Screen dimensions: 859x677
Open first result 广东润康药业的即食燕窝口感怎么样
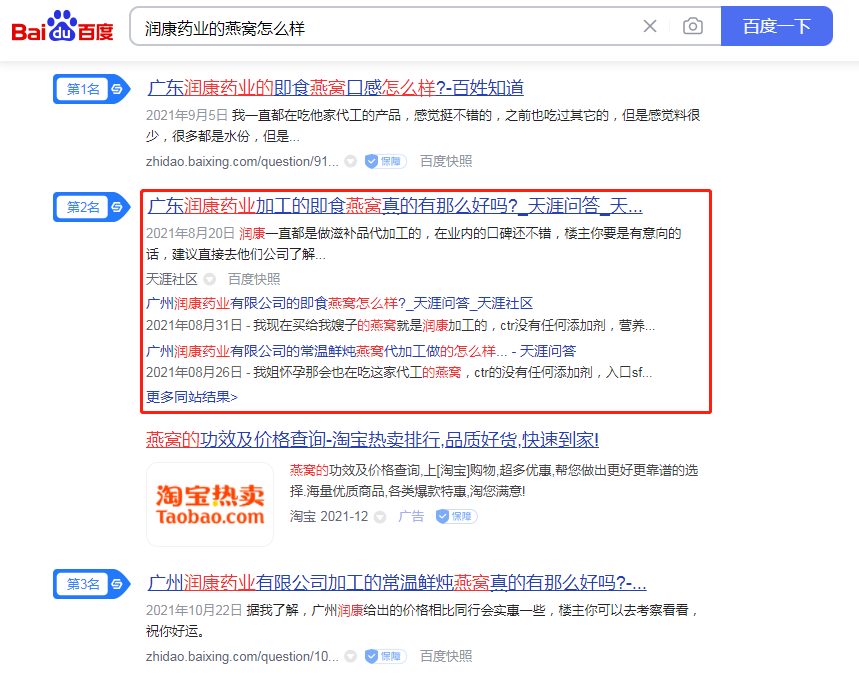pos(335,88)
